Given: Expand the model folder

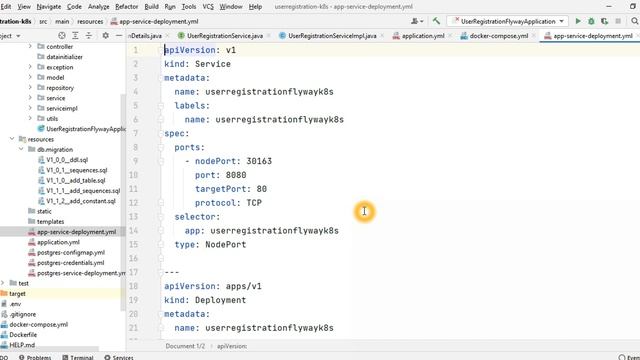Looking at the screenshot, I should coord(30,77).
